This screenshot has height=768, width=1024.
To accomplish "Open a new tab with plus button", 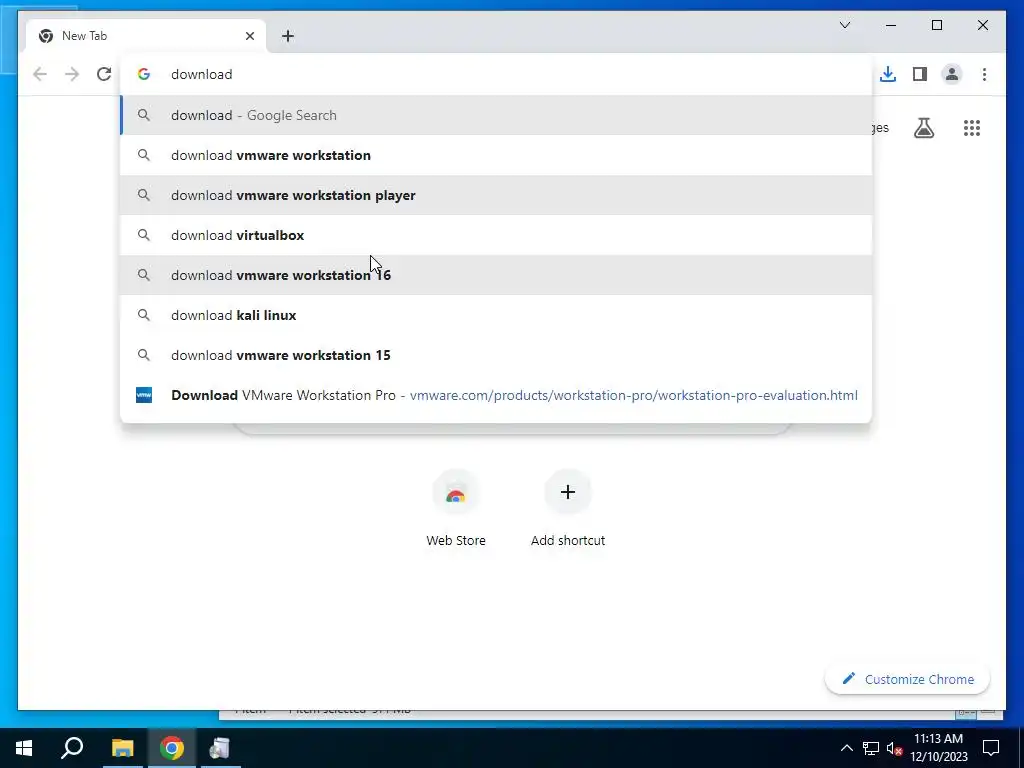I will click(x=288, y=36).
